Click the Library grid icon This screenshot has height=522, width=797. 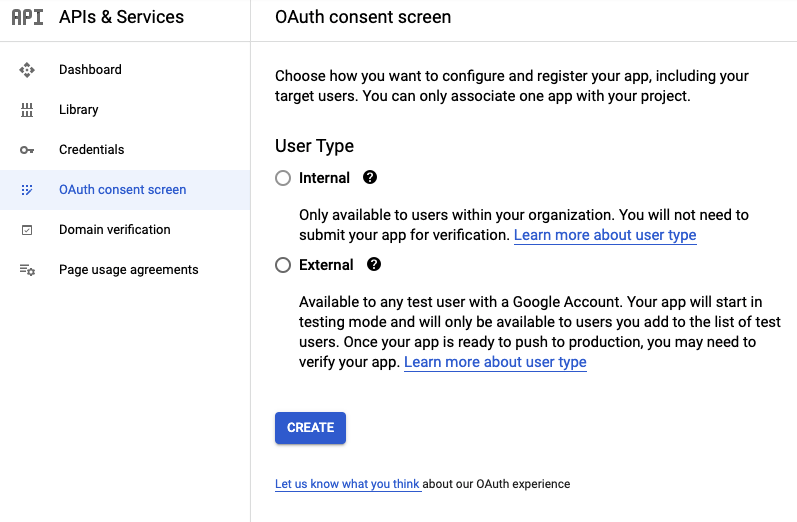(x=27, y=110)
